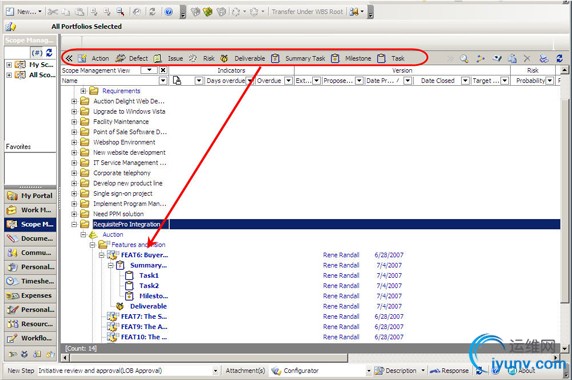
Task: Click the Cut scissors icon in top toolbar
Action: 53,12
